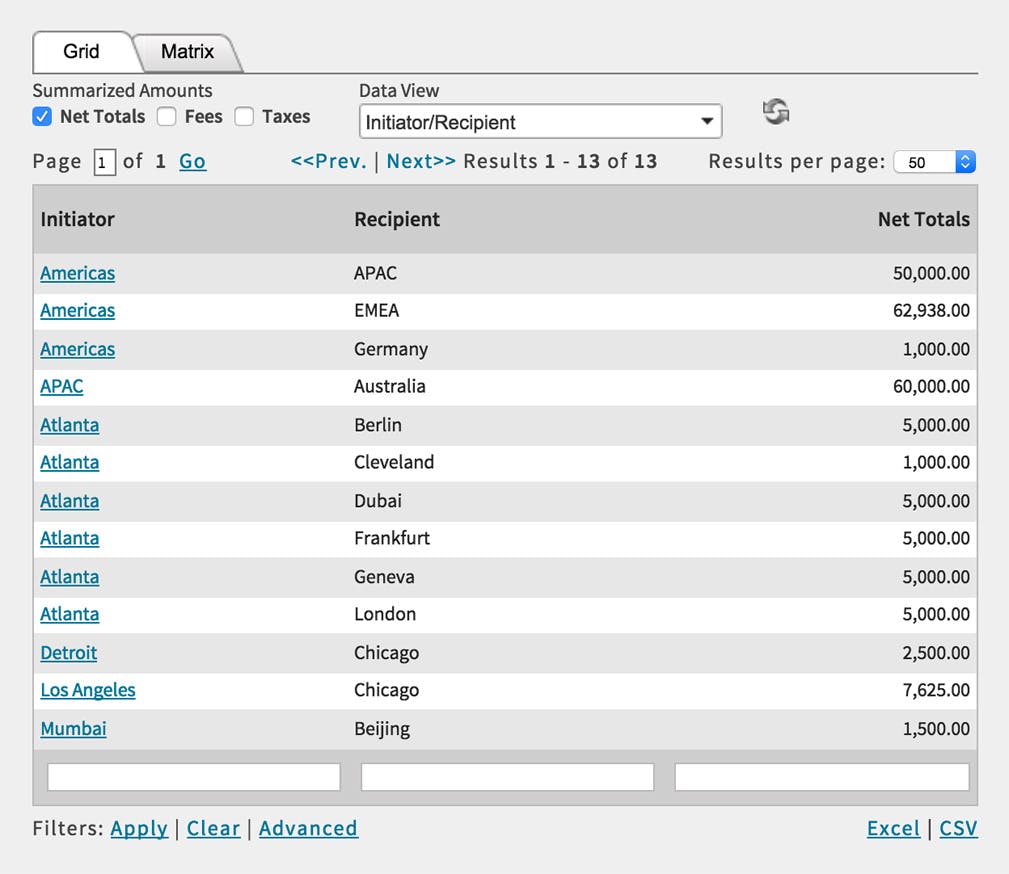This screenshot has height=874, width=1009.
Task: Open the Data View Initiator/Recipient dropdown
Action: tap(541, 122)
